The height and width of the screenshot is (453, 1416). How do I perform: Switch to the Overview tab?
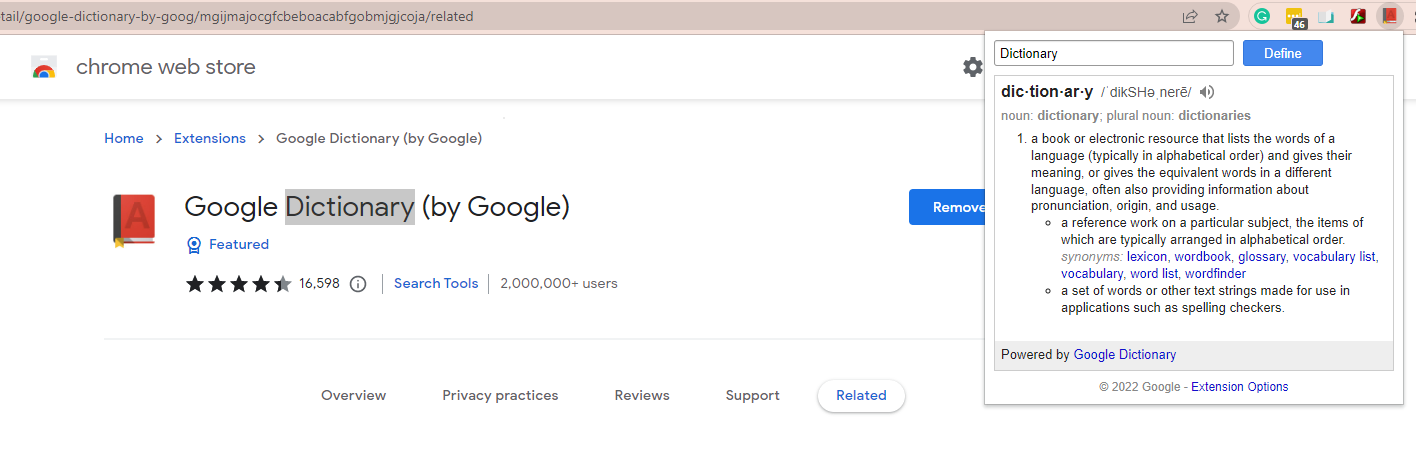(x=353, y=396)
